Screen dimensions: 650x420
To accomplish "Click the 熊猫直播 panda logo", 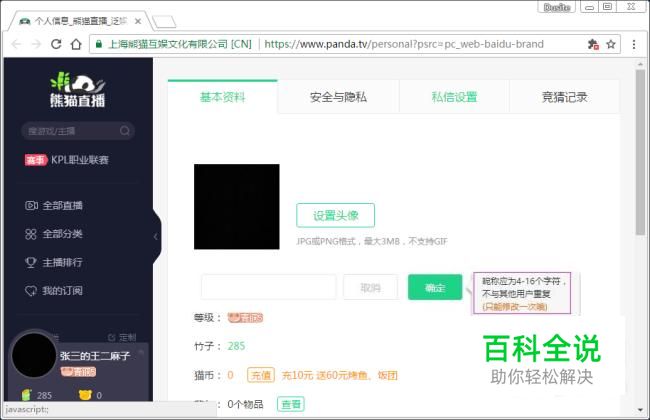I will click(78, 89).
